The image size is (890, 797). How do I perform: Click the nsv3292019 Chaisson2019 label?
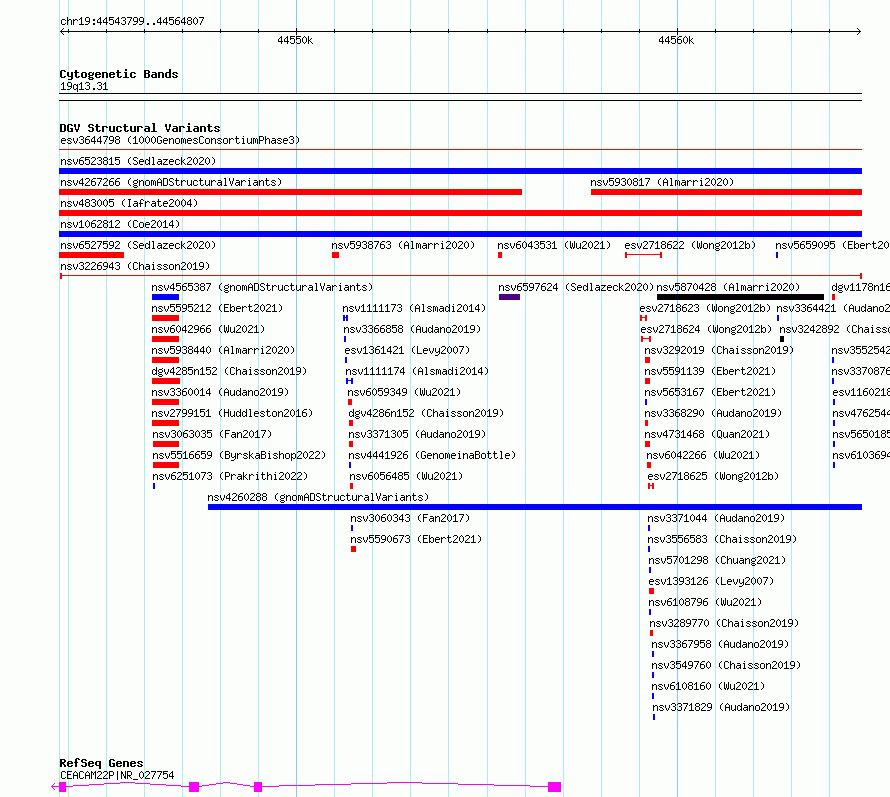719,350
